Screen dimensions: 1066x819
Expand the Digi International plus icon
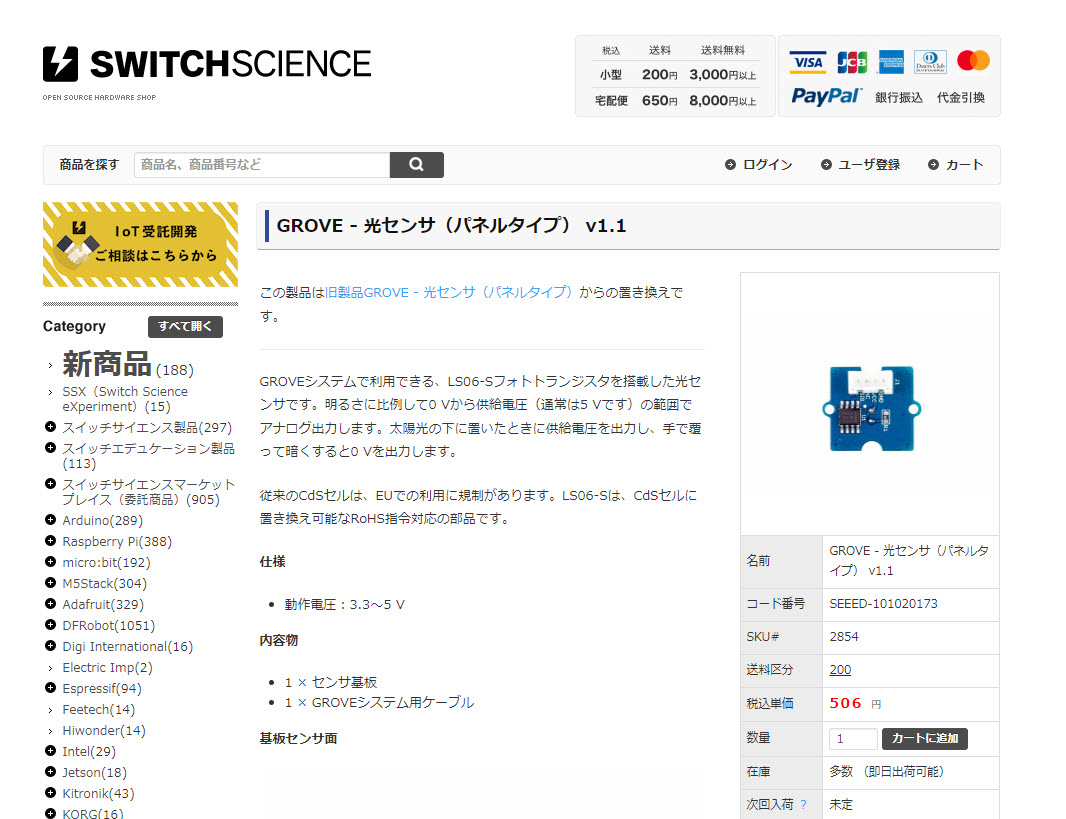tap(50, 646)
